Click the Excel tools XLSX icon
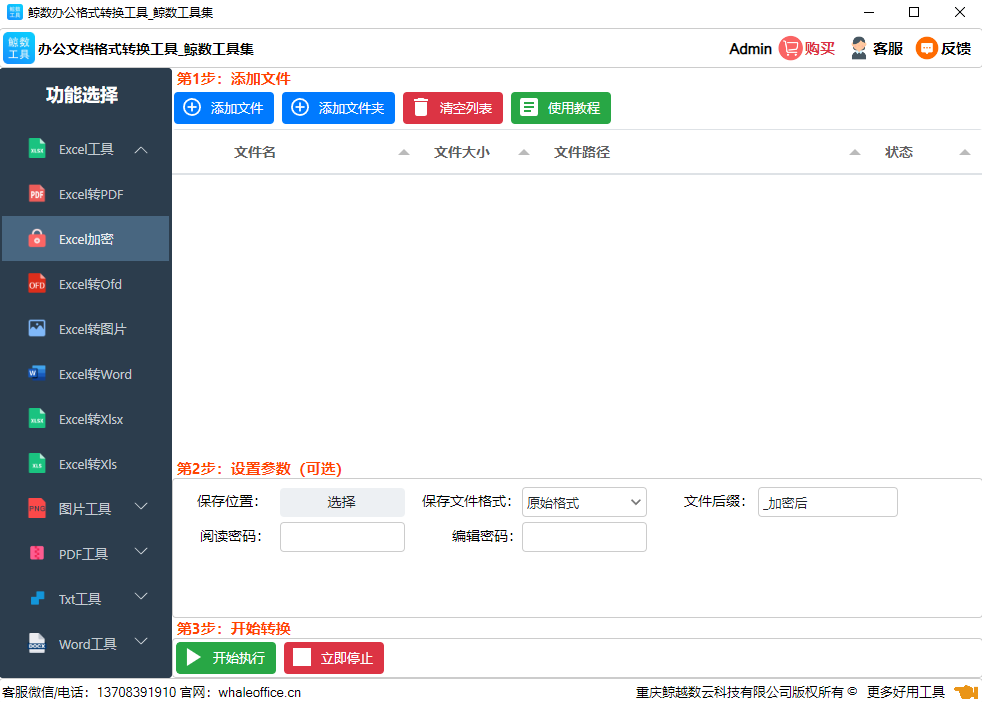The height and width of the screenshot is (702, 982). coord(37,149)
